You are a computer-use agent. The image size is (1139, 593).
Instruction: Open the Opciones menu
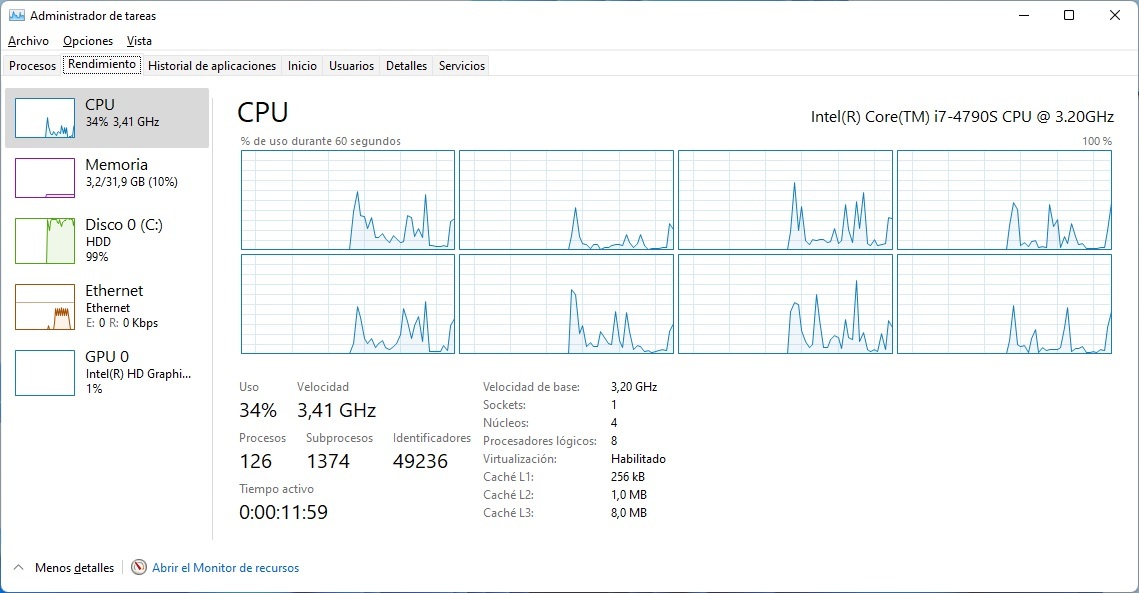[88, 41]
